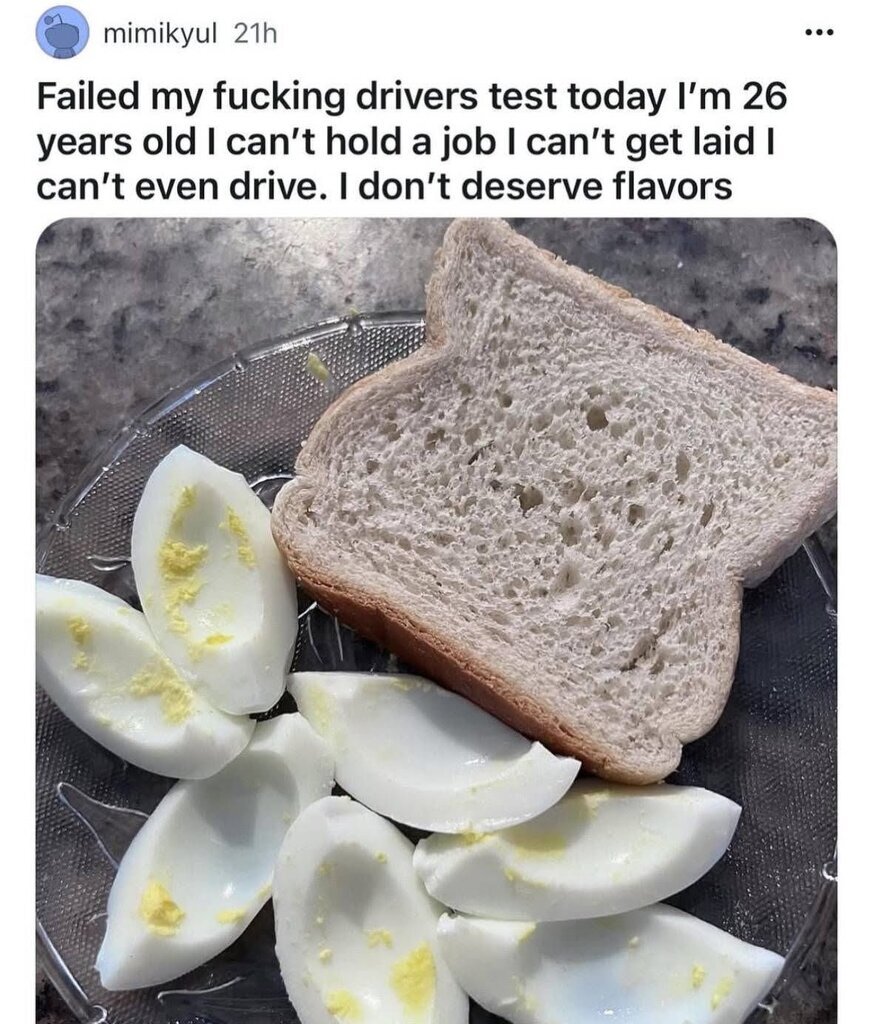Visit the mimikyul username profile
Screen dimensions: 873x1024
160,33
